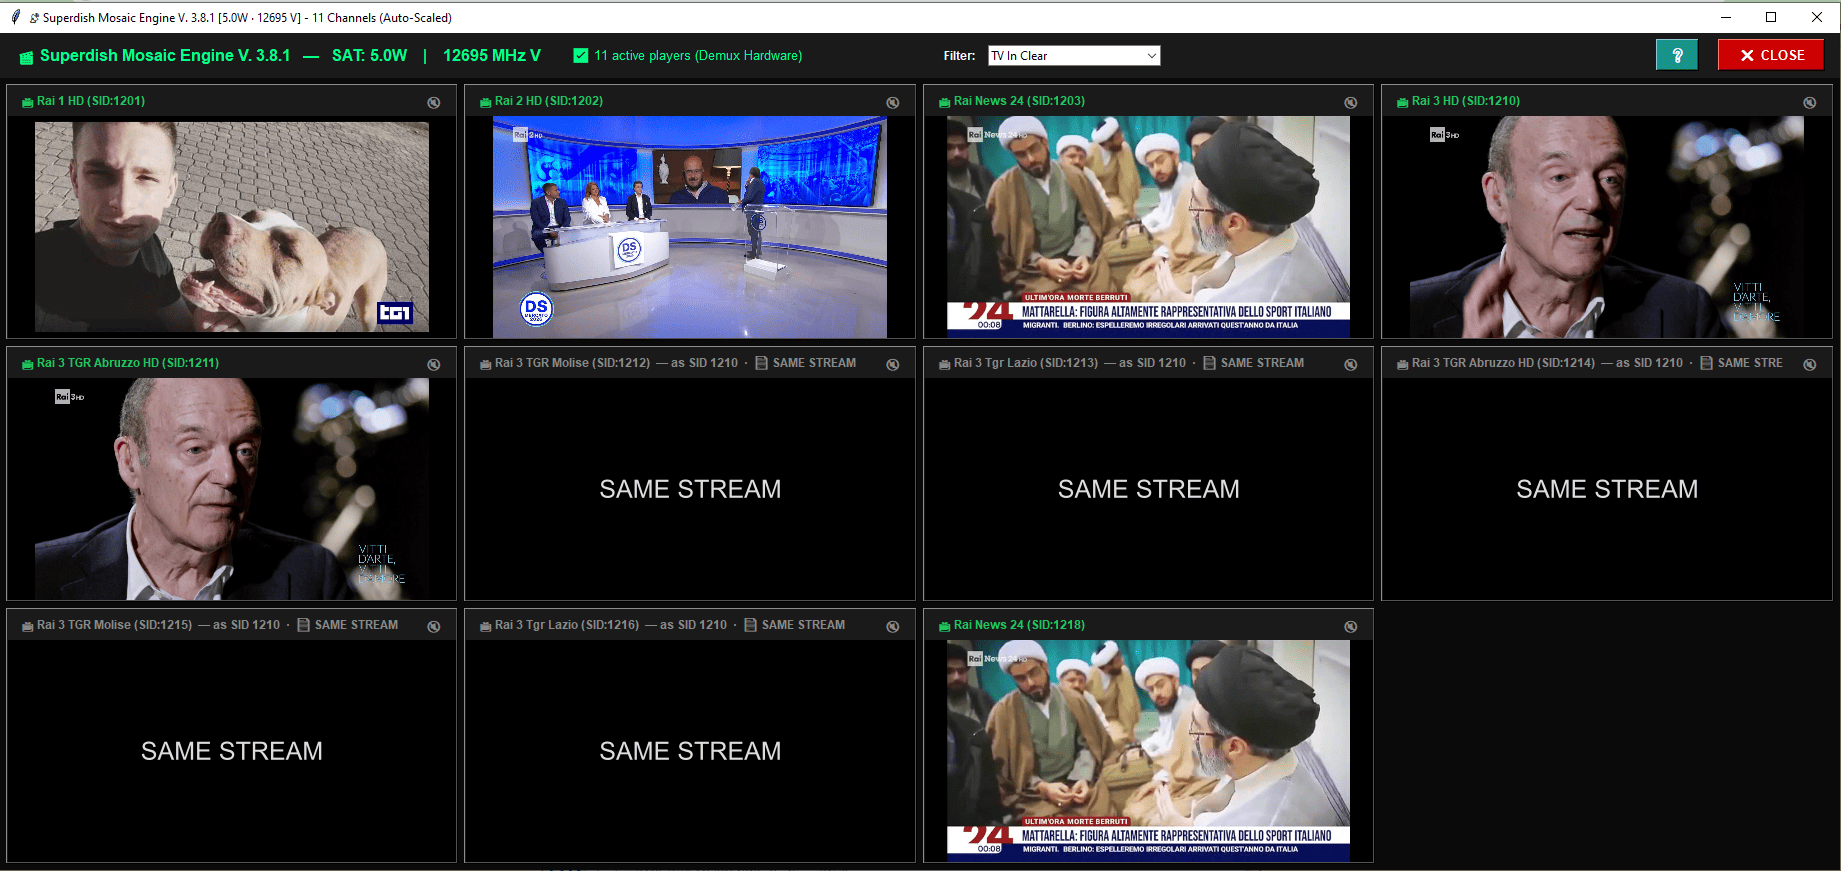The height and width of the screenshot is (871, 1841).
Task: Click SAME STREAM placeholder in Rai 3 TGR Molise SID:1212
Action: (x=690, y=489)
